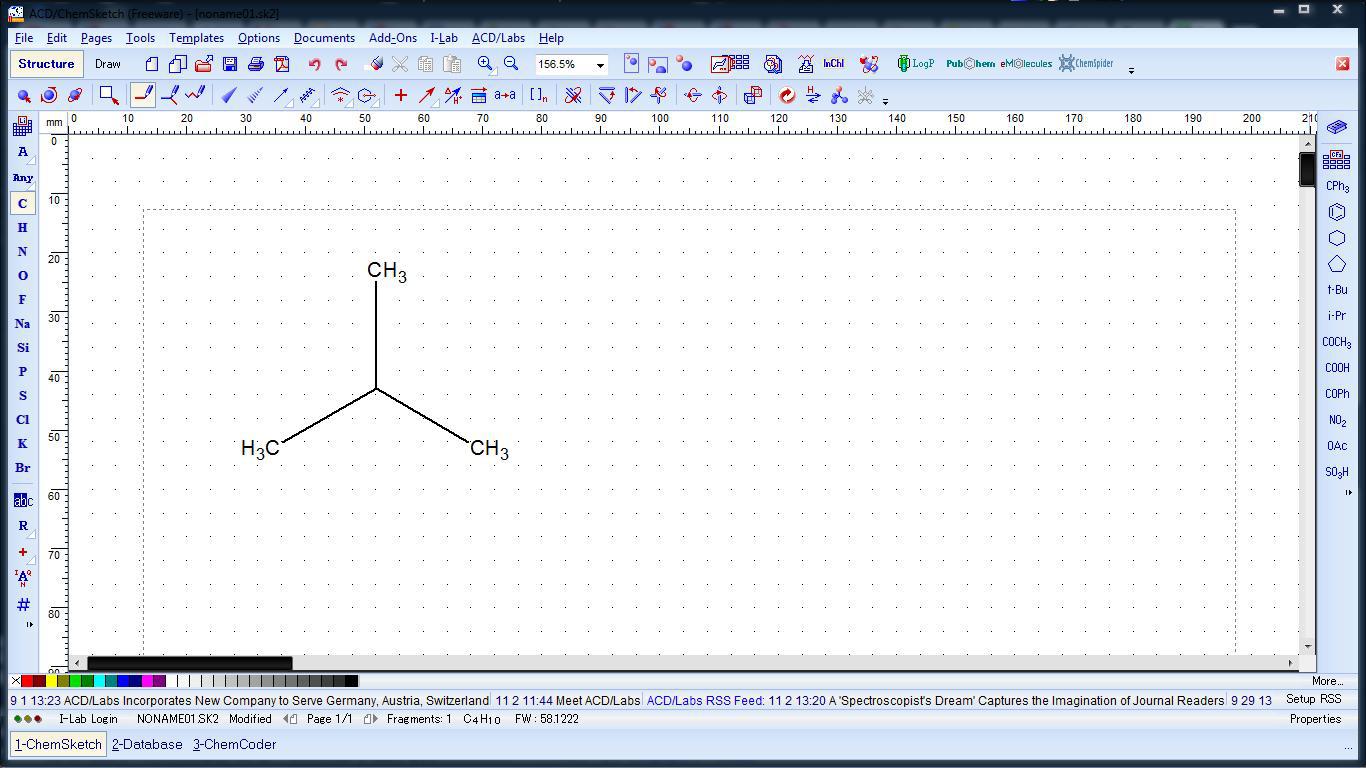Select Sulfur atom in element panel
Viewport: 1366px width, 768px height.
[x=23, y=395]
